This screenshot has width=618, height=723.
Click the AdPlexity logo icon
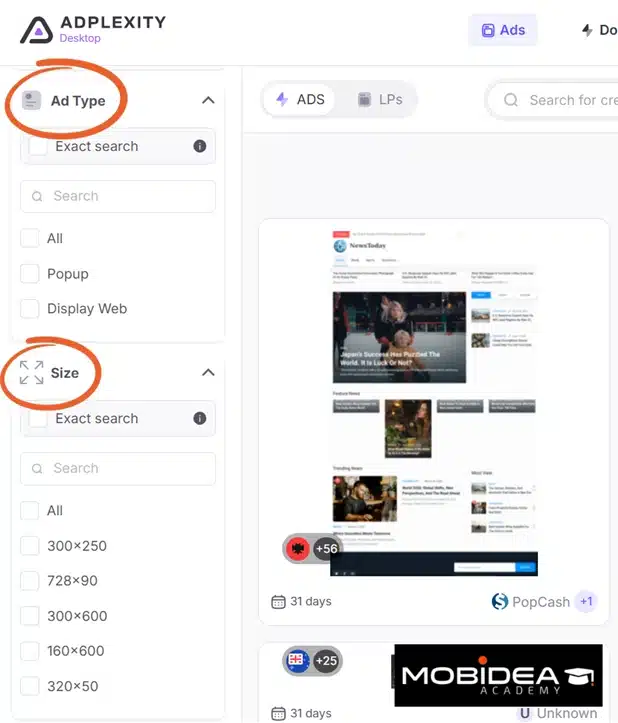[x=36, y=30]
